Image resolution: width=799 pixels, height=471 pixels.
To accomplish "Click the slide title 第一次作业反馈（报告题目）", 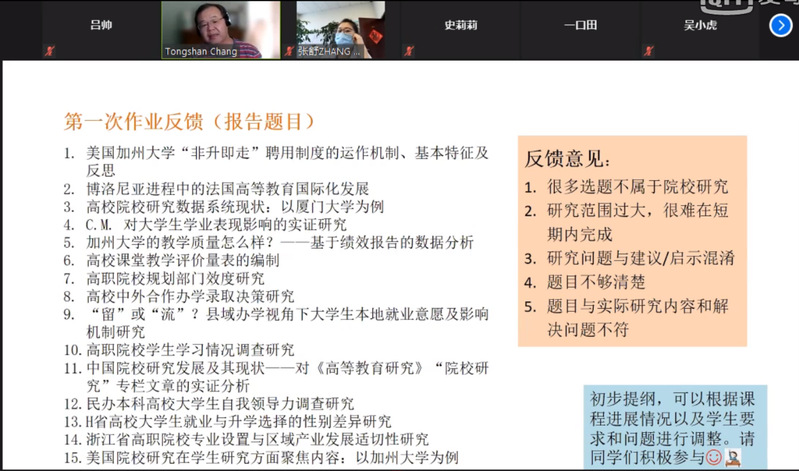I will point(190,122).
